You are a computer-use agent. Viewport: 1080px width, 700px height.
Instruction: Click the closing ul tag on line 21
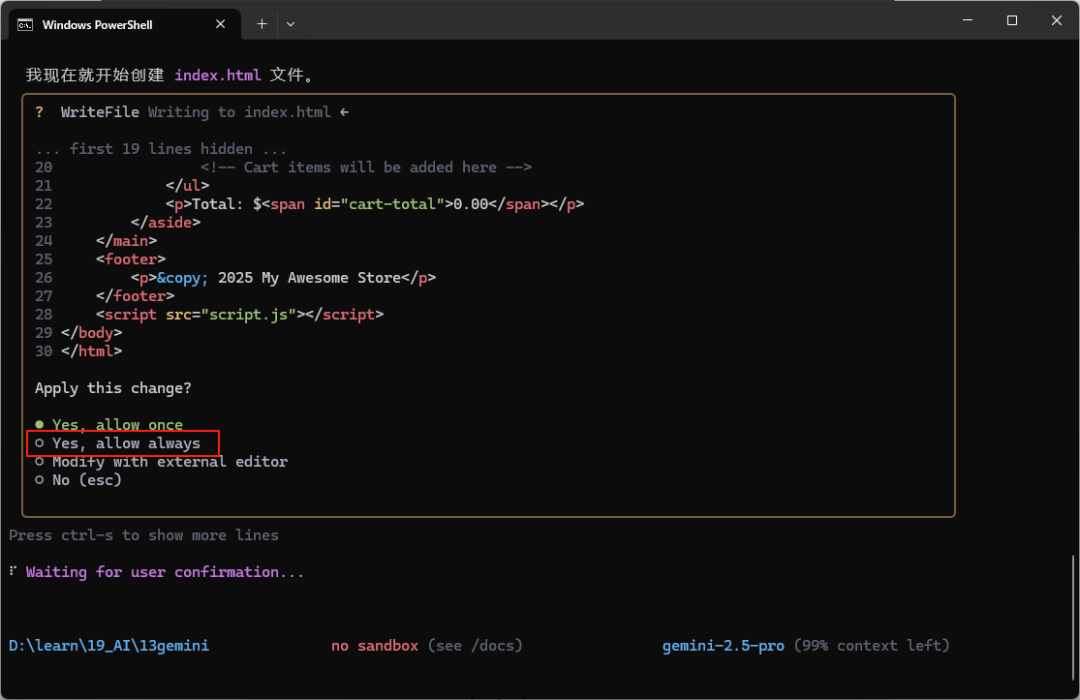[187, 186]
